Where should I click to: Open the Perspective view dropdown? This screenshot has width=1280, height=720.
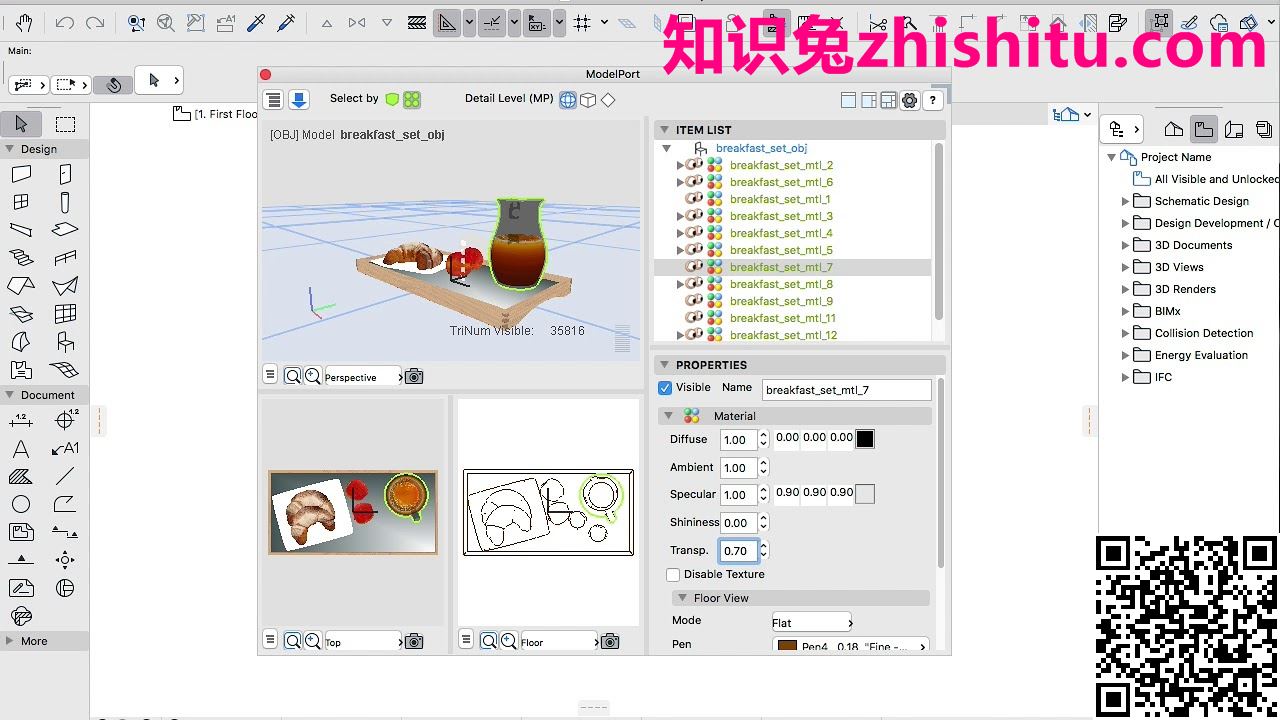coord(364,377)
